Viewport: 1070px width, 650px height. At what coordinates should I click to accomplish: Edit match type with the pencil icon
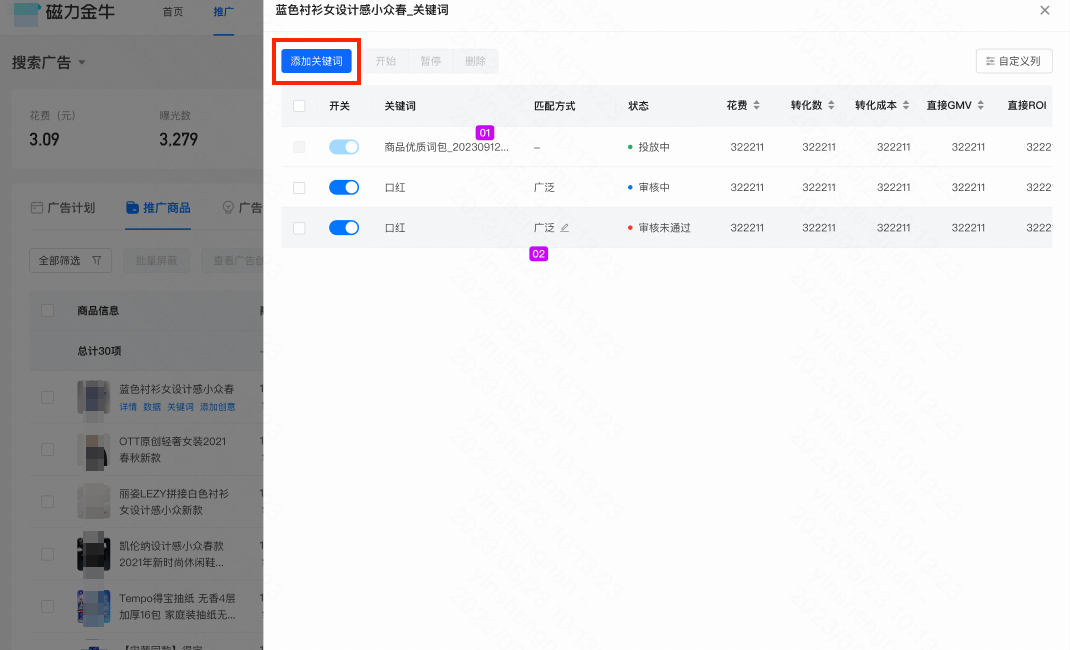click(x=564, y=228)
